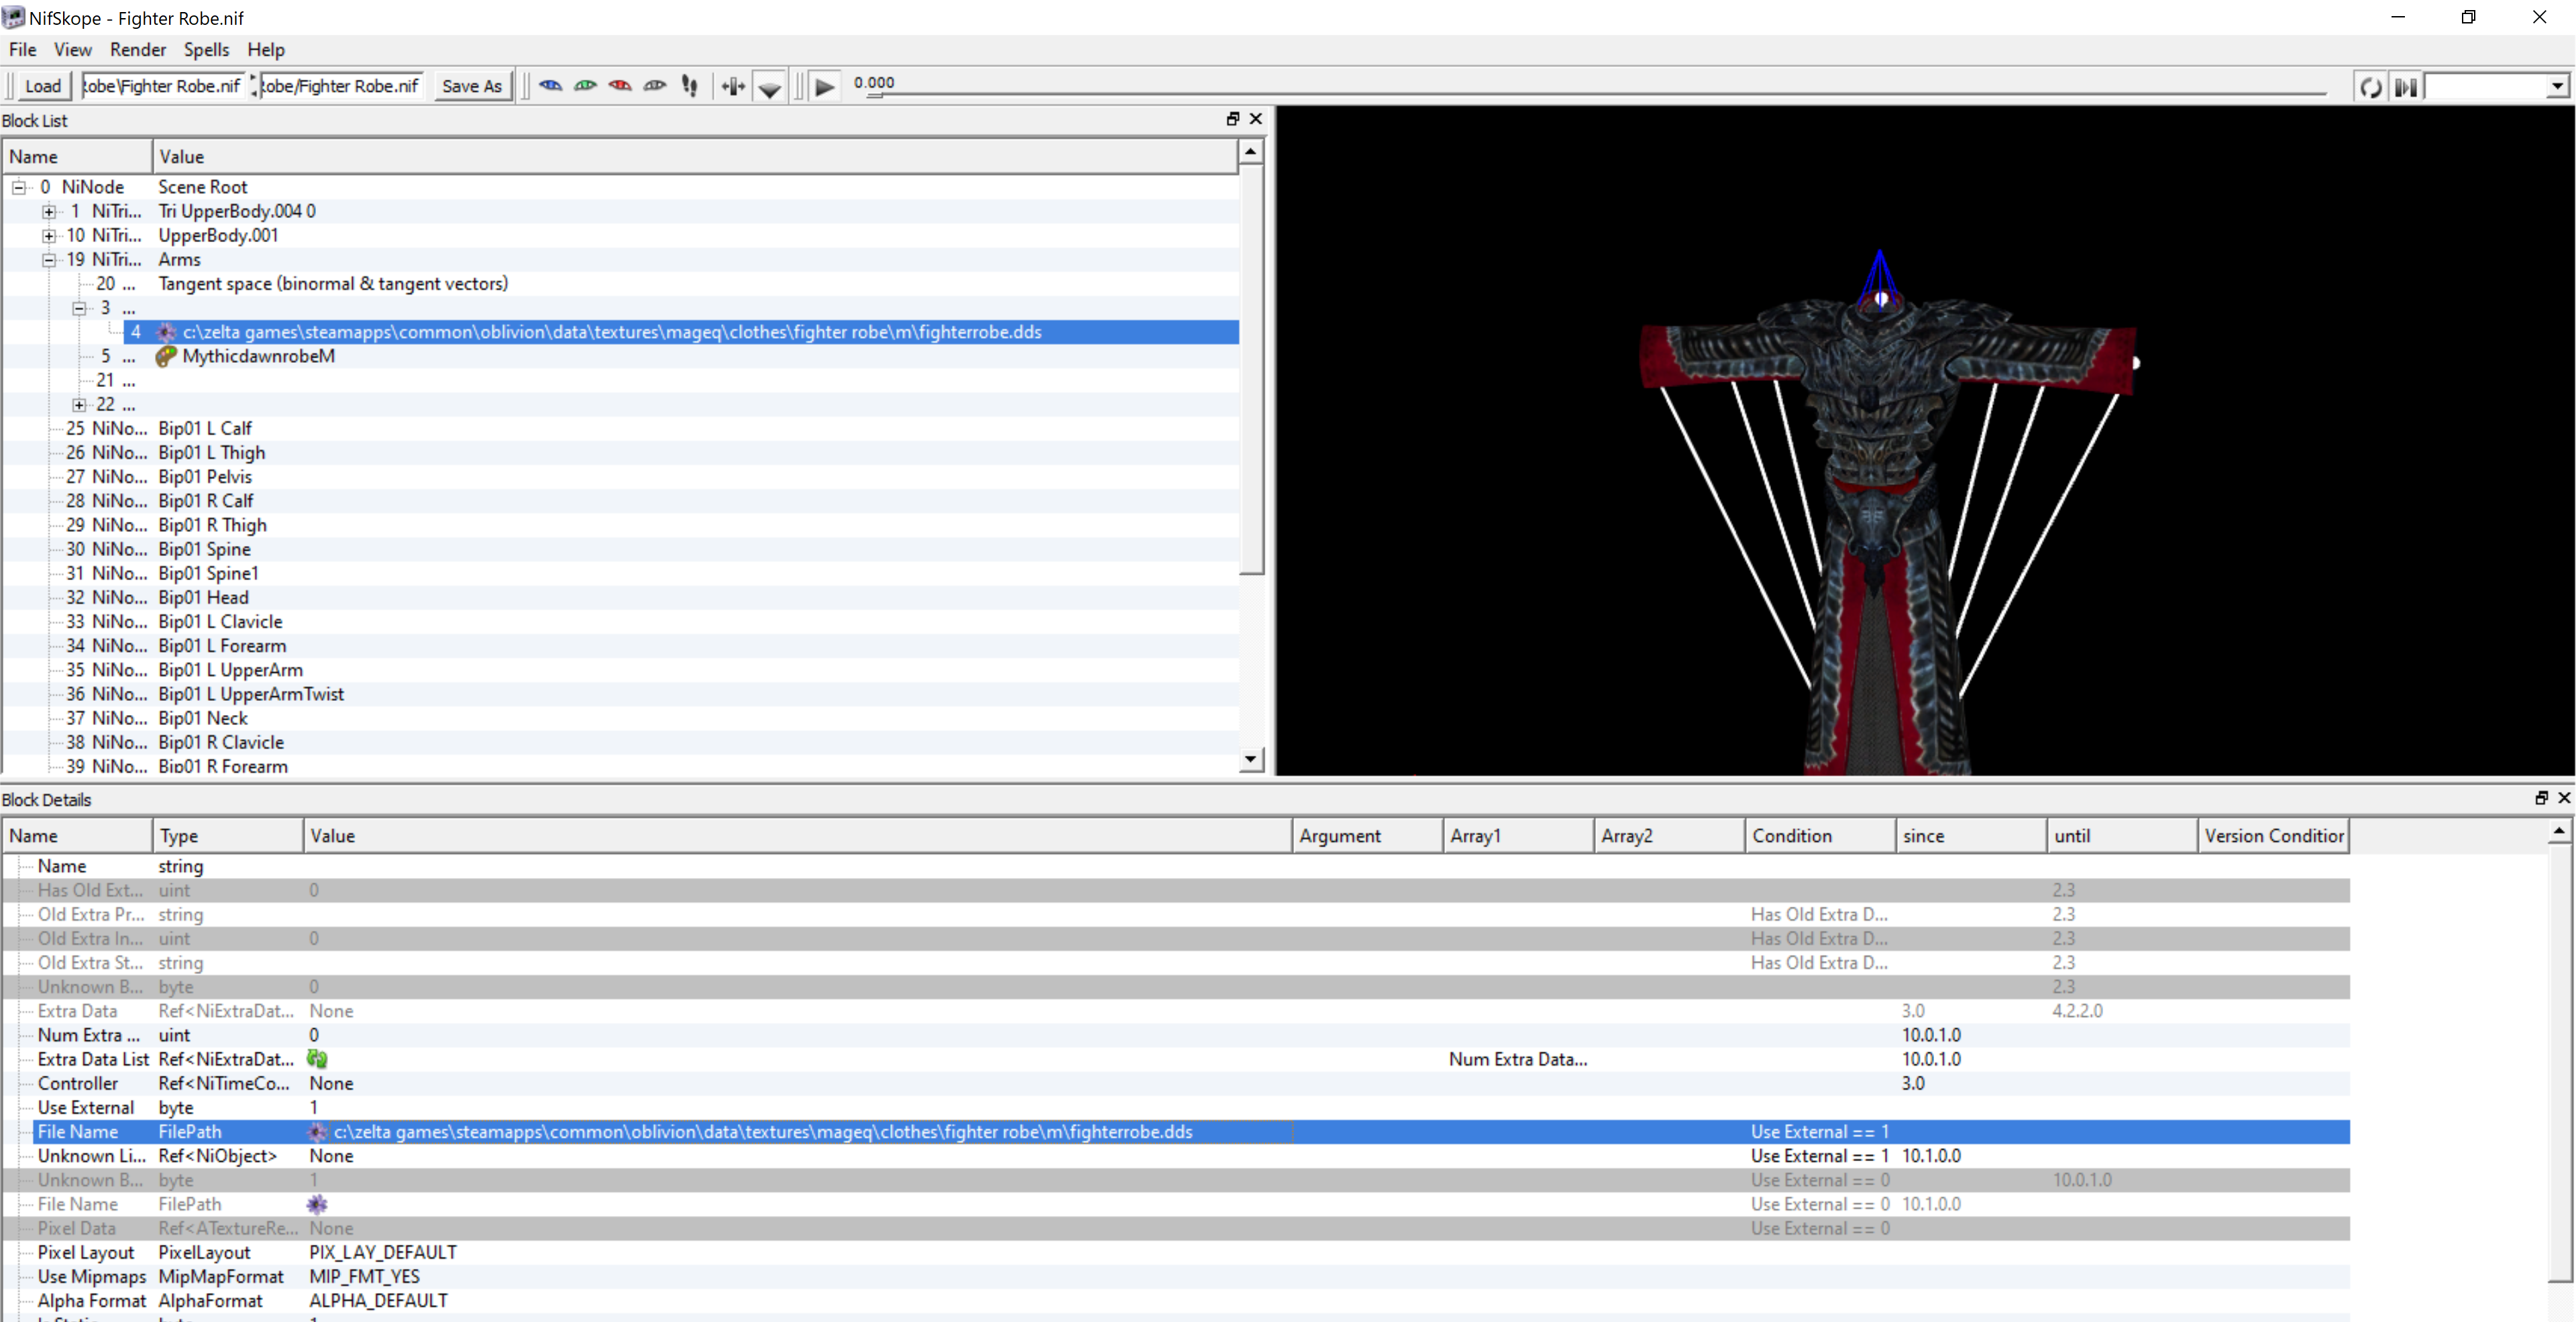Click the MythicdawnrobeM material palette icon
This screenshot has width=2576, height=1322.
166,356
